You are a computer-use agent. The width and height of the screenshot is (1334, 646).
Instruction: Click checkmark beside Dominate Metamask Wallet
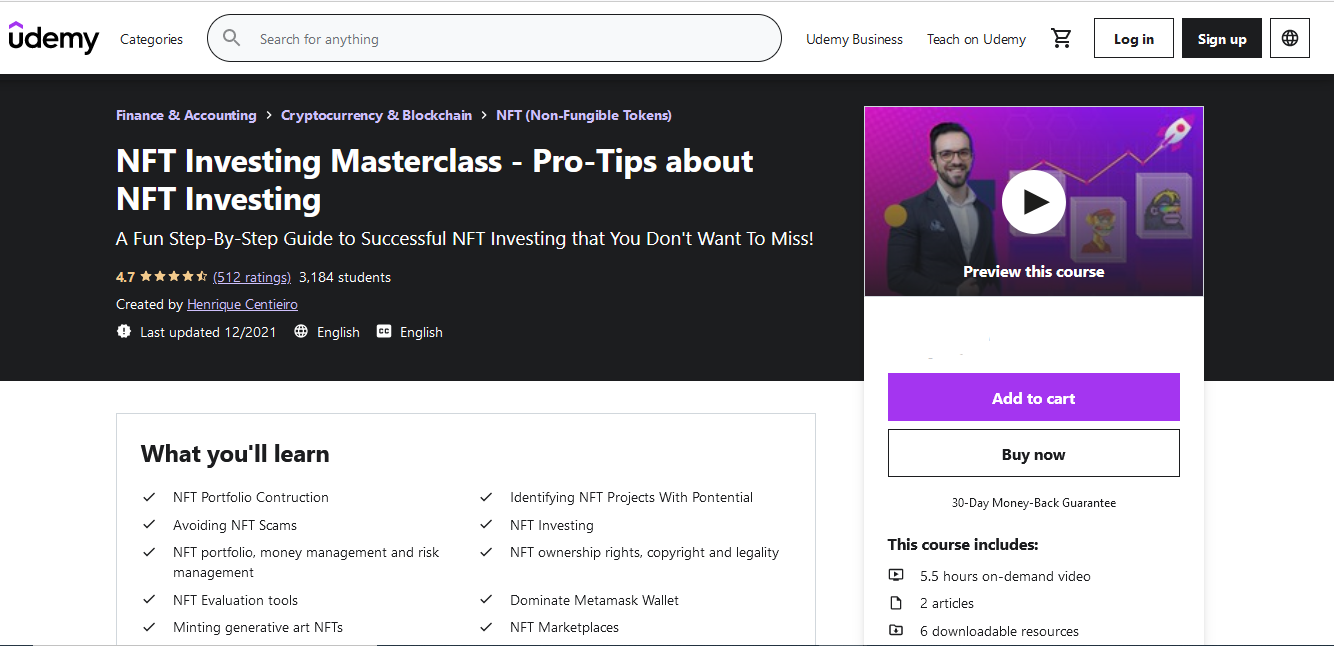tap(486, 600)
